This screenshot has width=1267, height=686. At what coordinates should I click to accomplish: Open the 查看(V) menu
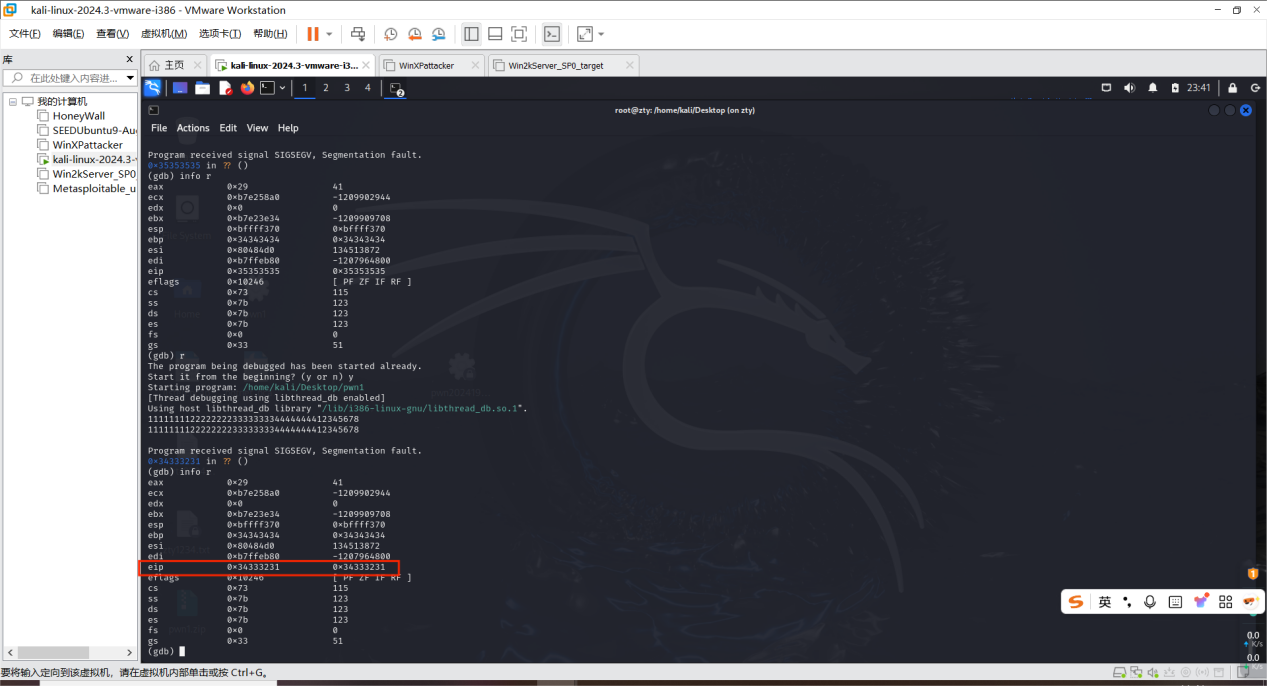113,34
